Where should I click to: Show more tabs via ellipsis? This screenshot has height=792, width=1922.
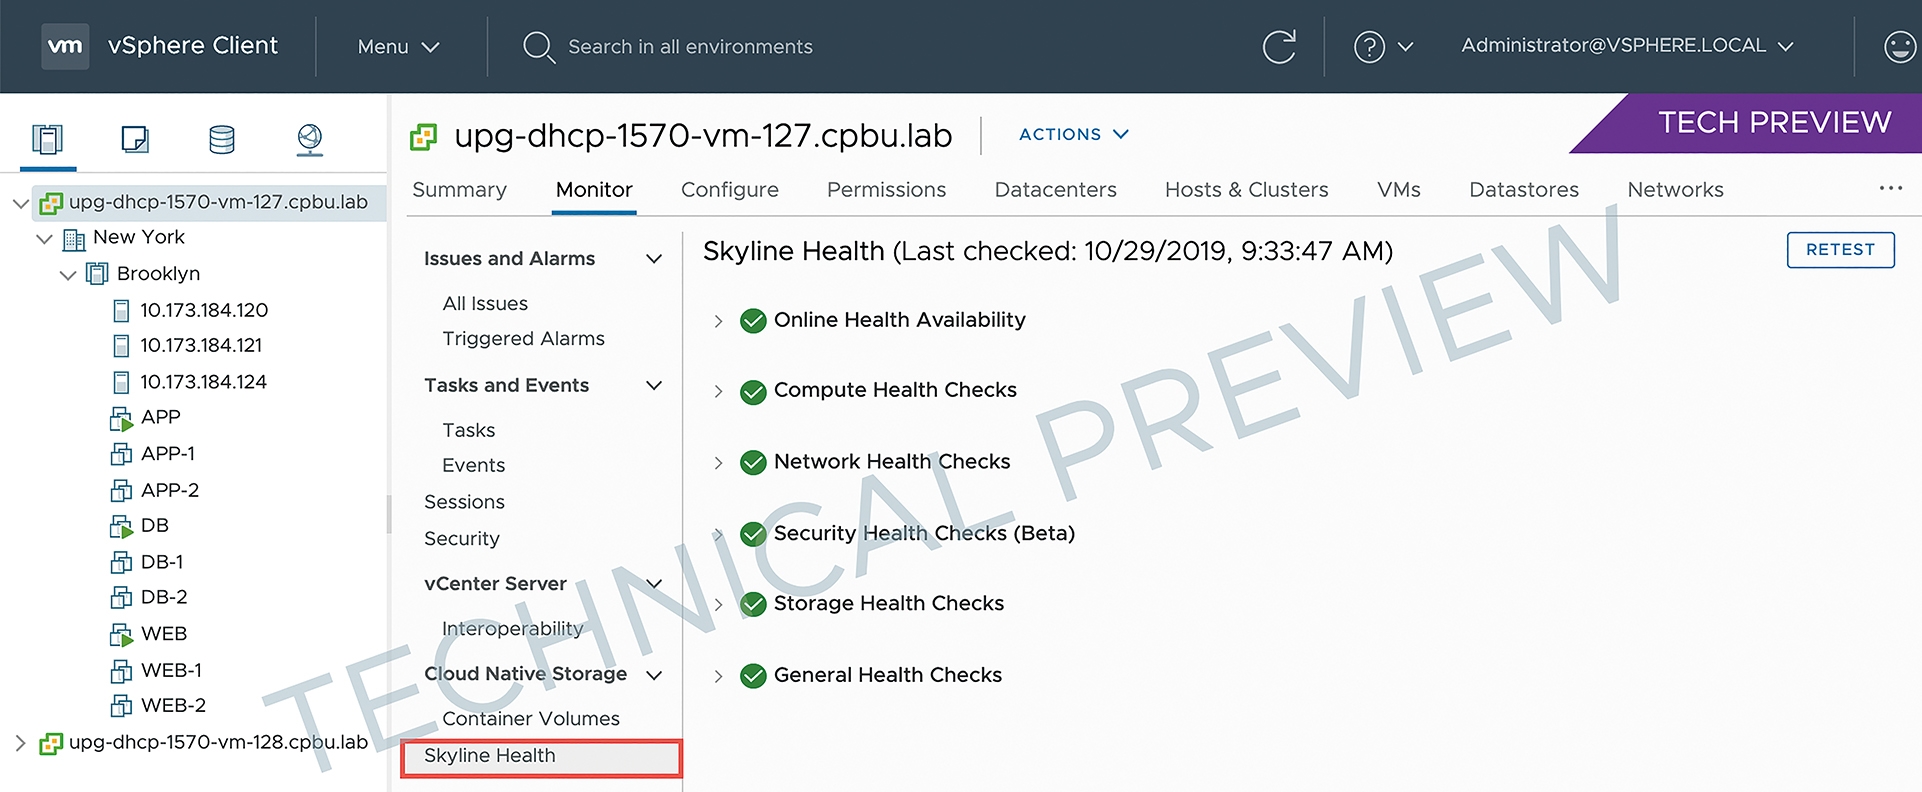click(1890, 188)
